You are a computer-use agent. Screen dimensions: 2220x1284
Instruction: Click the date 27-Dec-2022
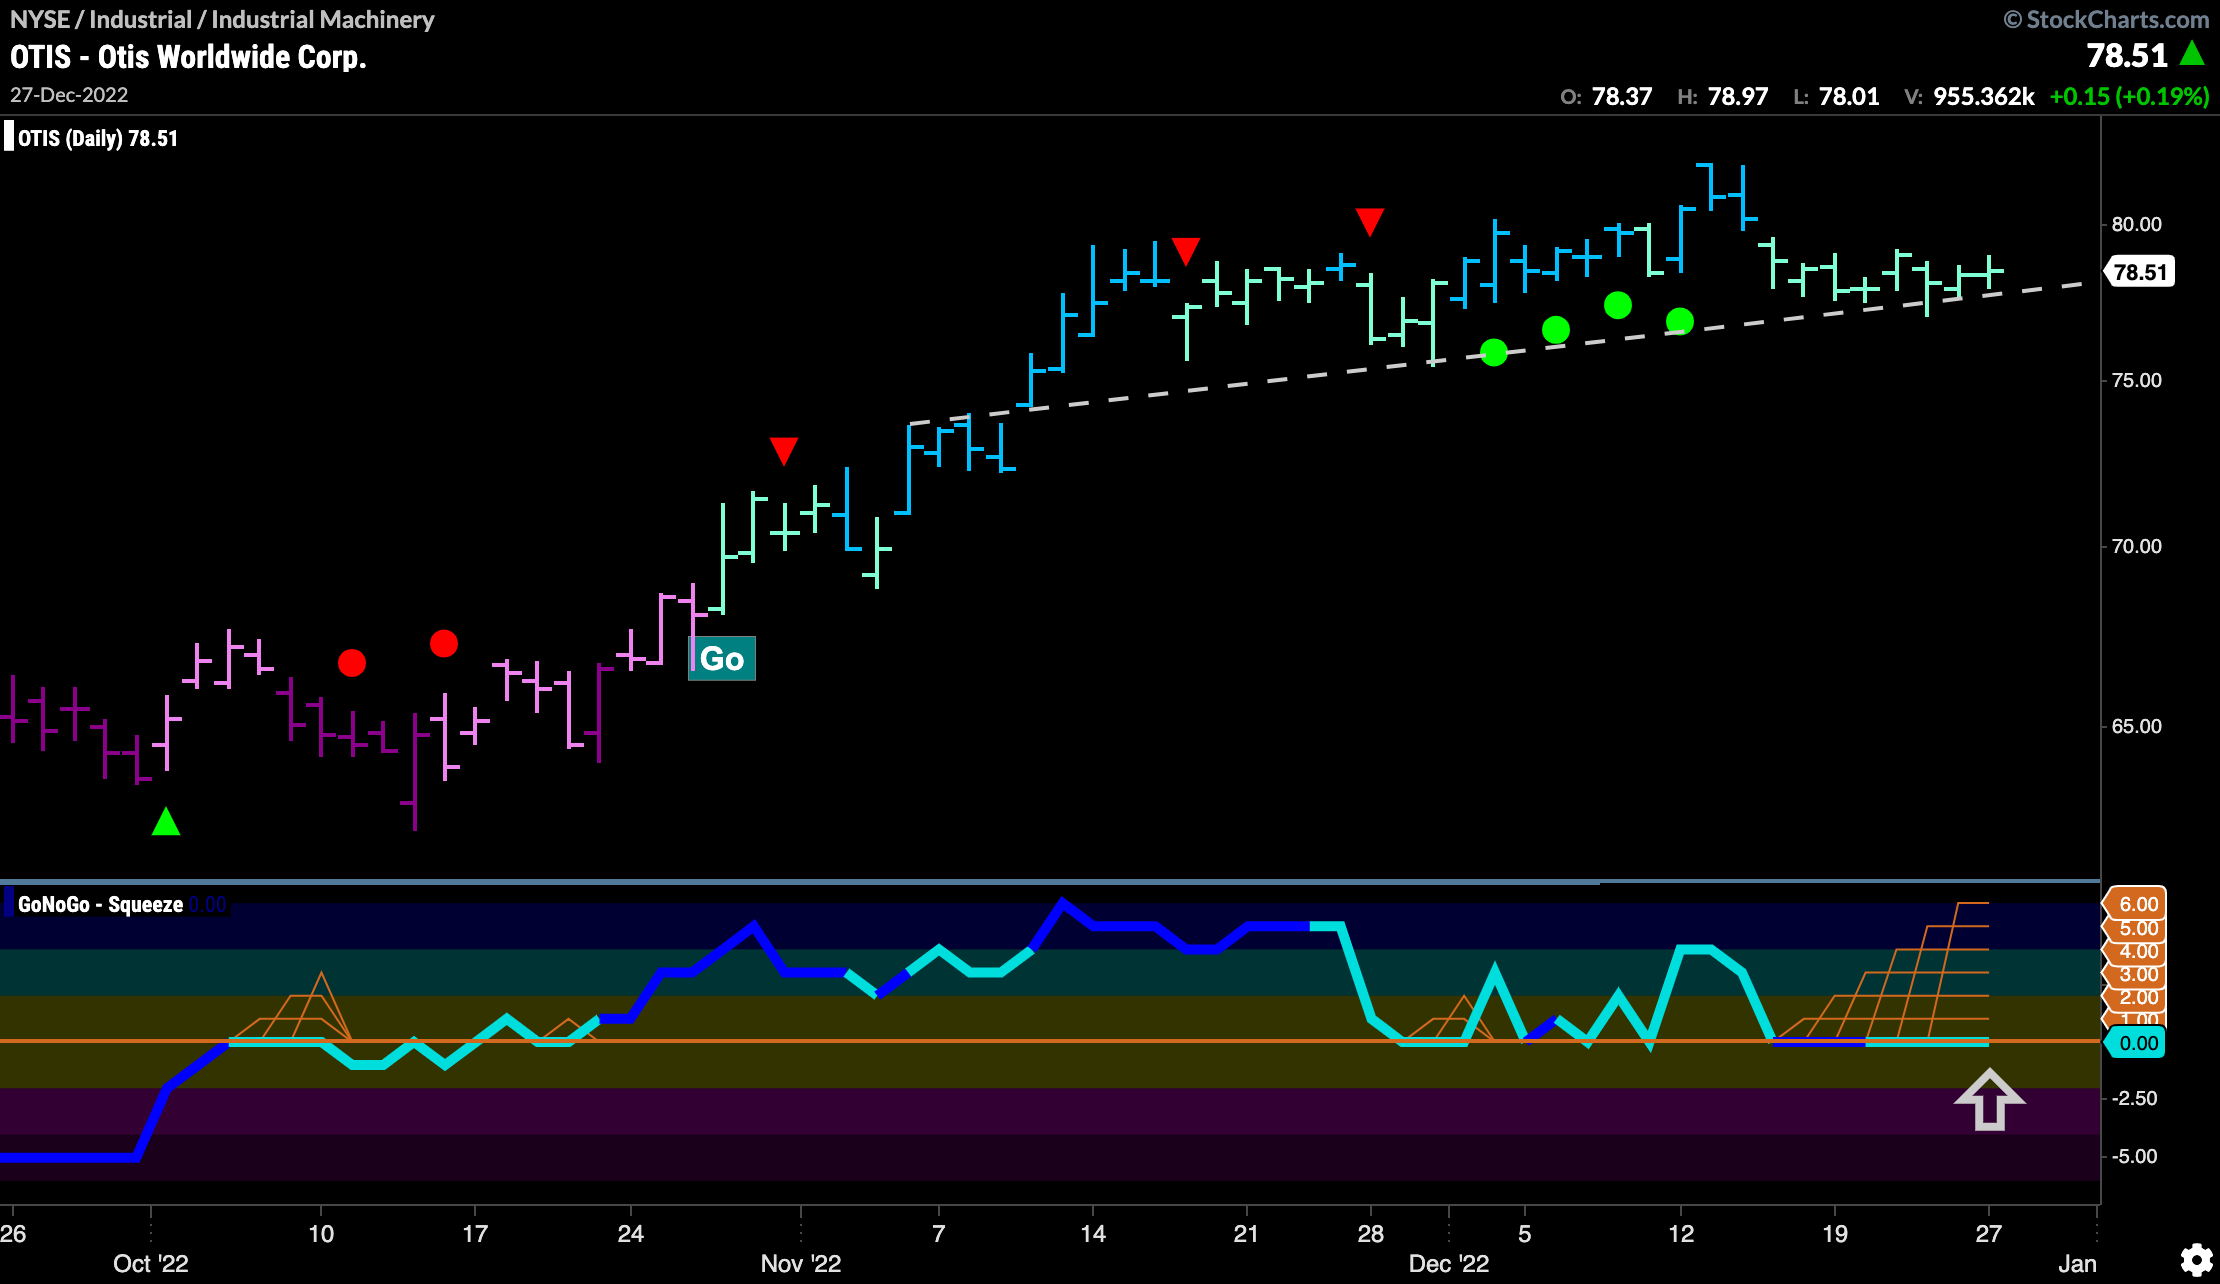pyautogui.click(x=69, y=95)
